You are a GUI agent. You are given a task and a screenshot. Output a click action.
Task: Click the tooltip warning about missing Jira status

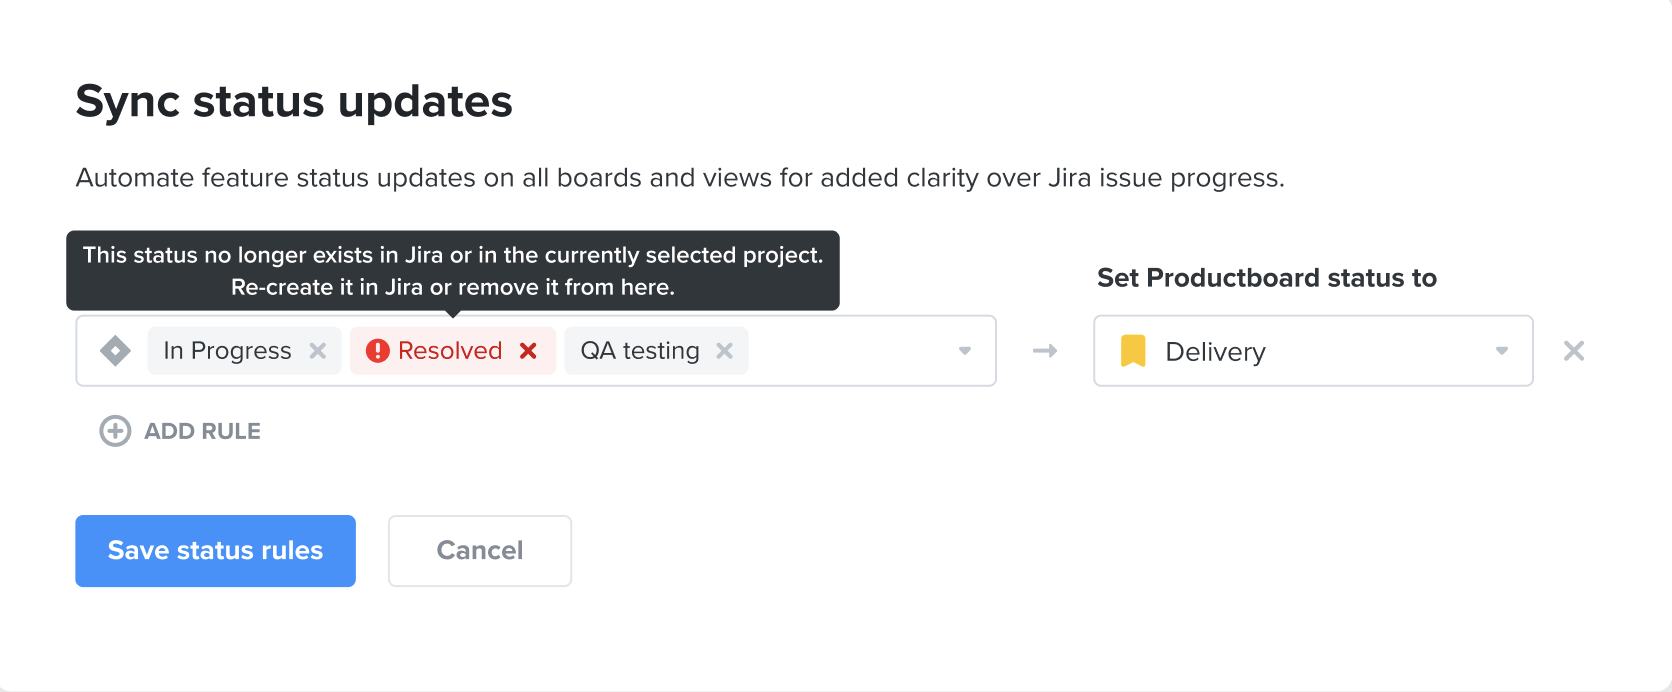pyautogui.click(x=452, y=270)
